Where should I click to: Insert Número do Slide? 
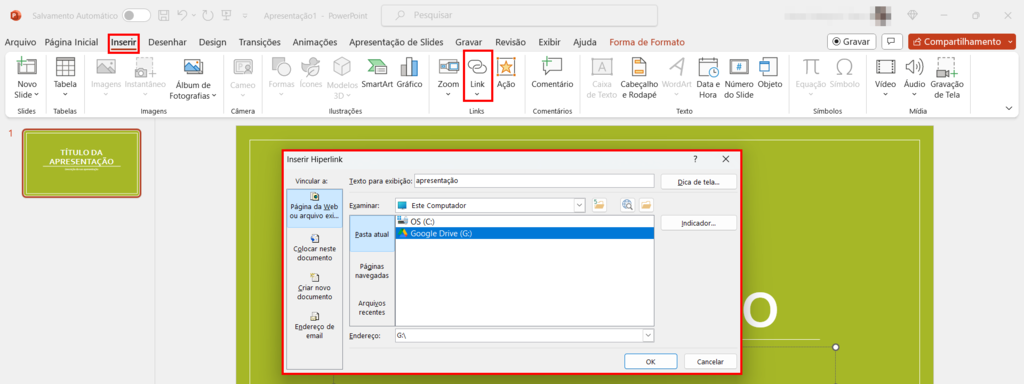point(739,78)
